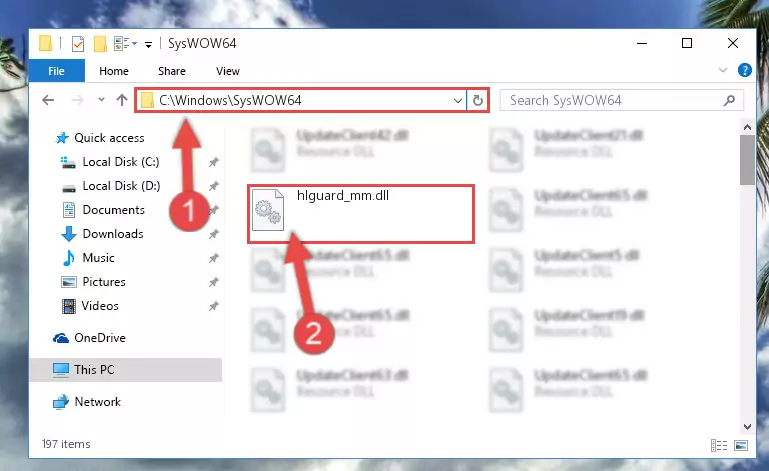Viewport: 769px width, 471px height.
Task: Go up one folder level
Action: point(122,100)
